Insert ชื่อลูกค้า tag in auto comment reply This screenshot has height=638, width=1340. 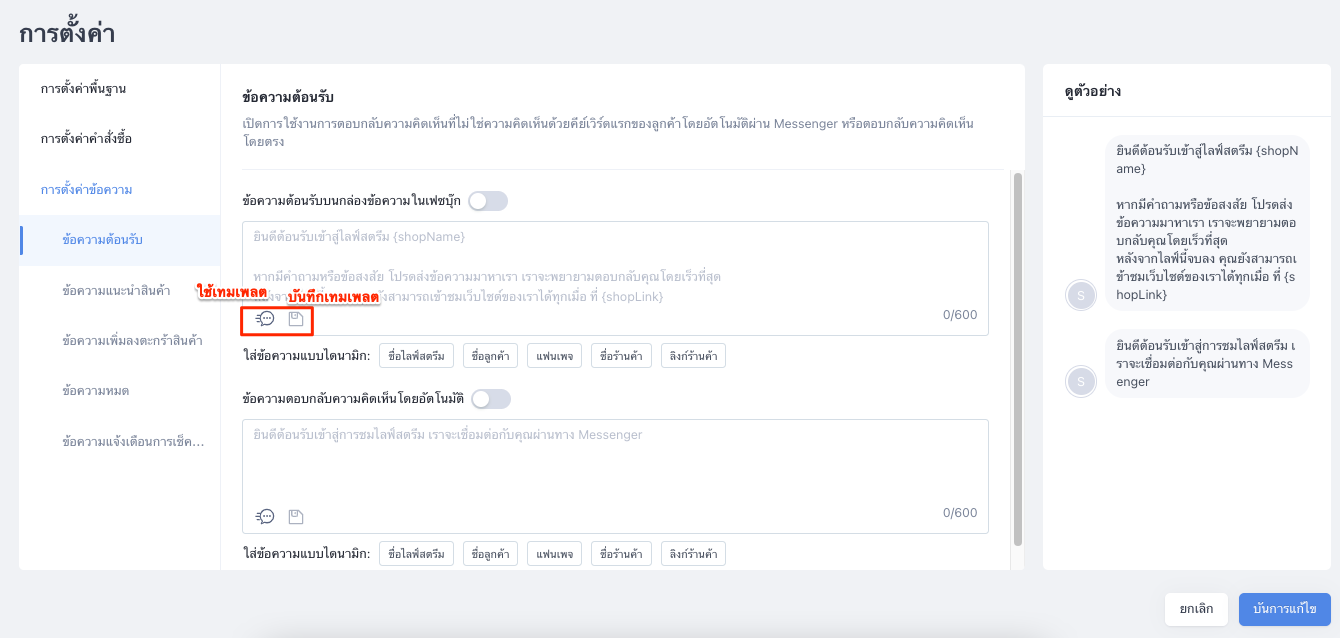[491, 554]
